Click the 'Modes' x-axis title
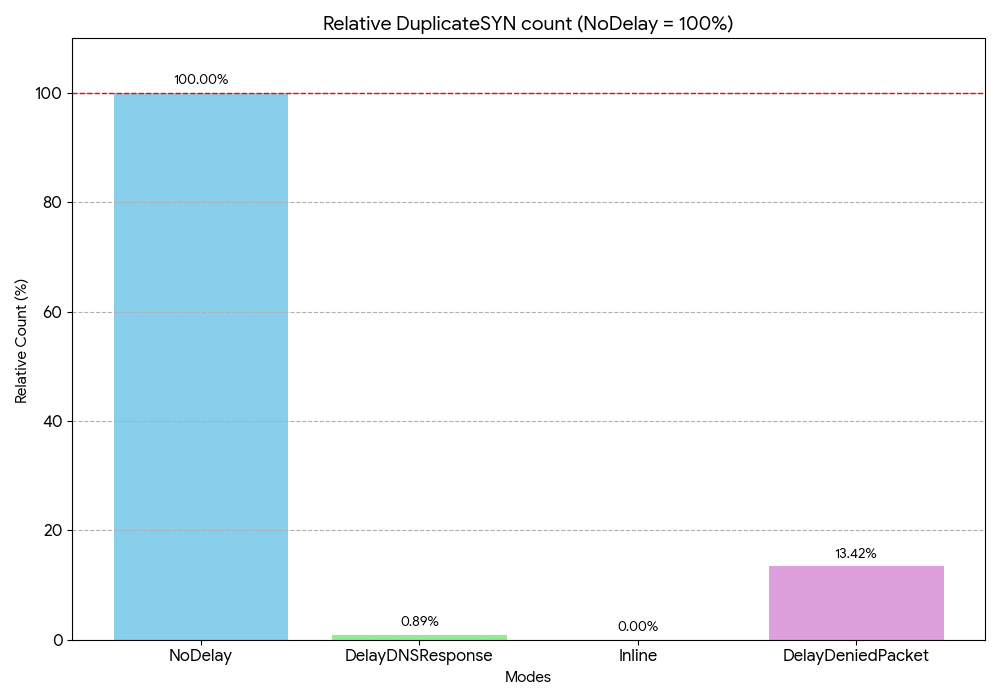The height and width of the screenshot is (700, 1000). coord(528,677)
